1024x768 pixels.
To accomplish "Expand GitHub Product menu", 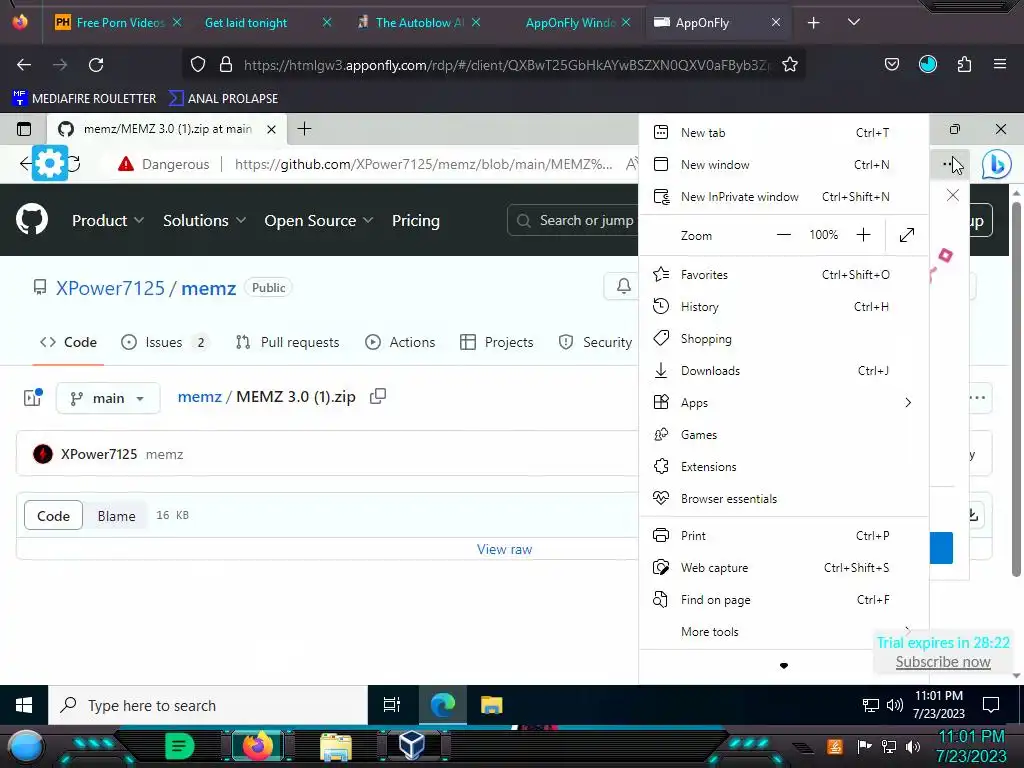I will pyautogui.click(x=108, y=221).
